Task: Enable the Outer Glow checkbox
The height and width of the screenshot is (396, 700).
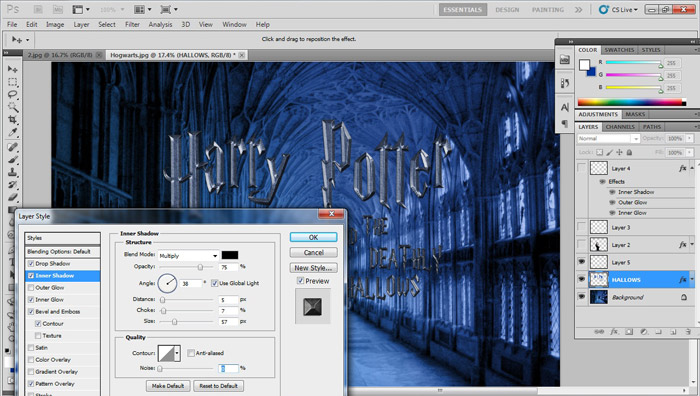Action: [x=31, y=288]
